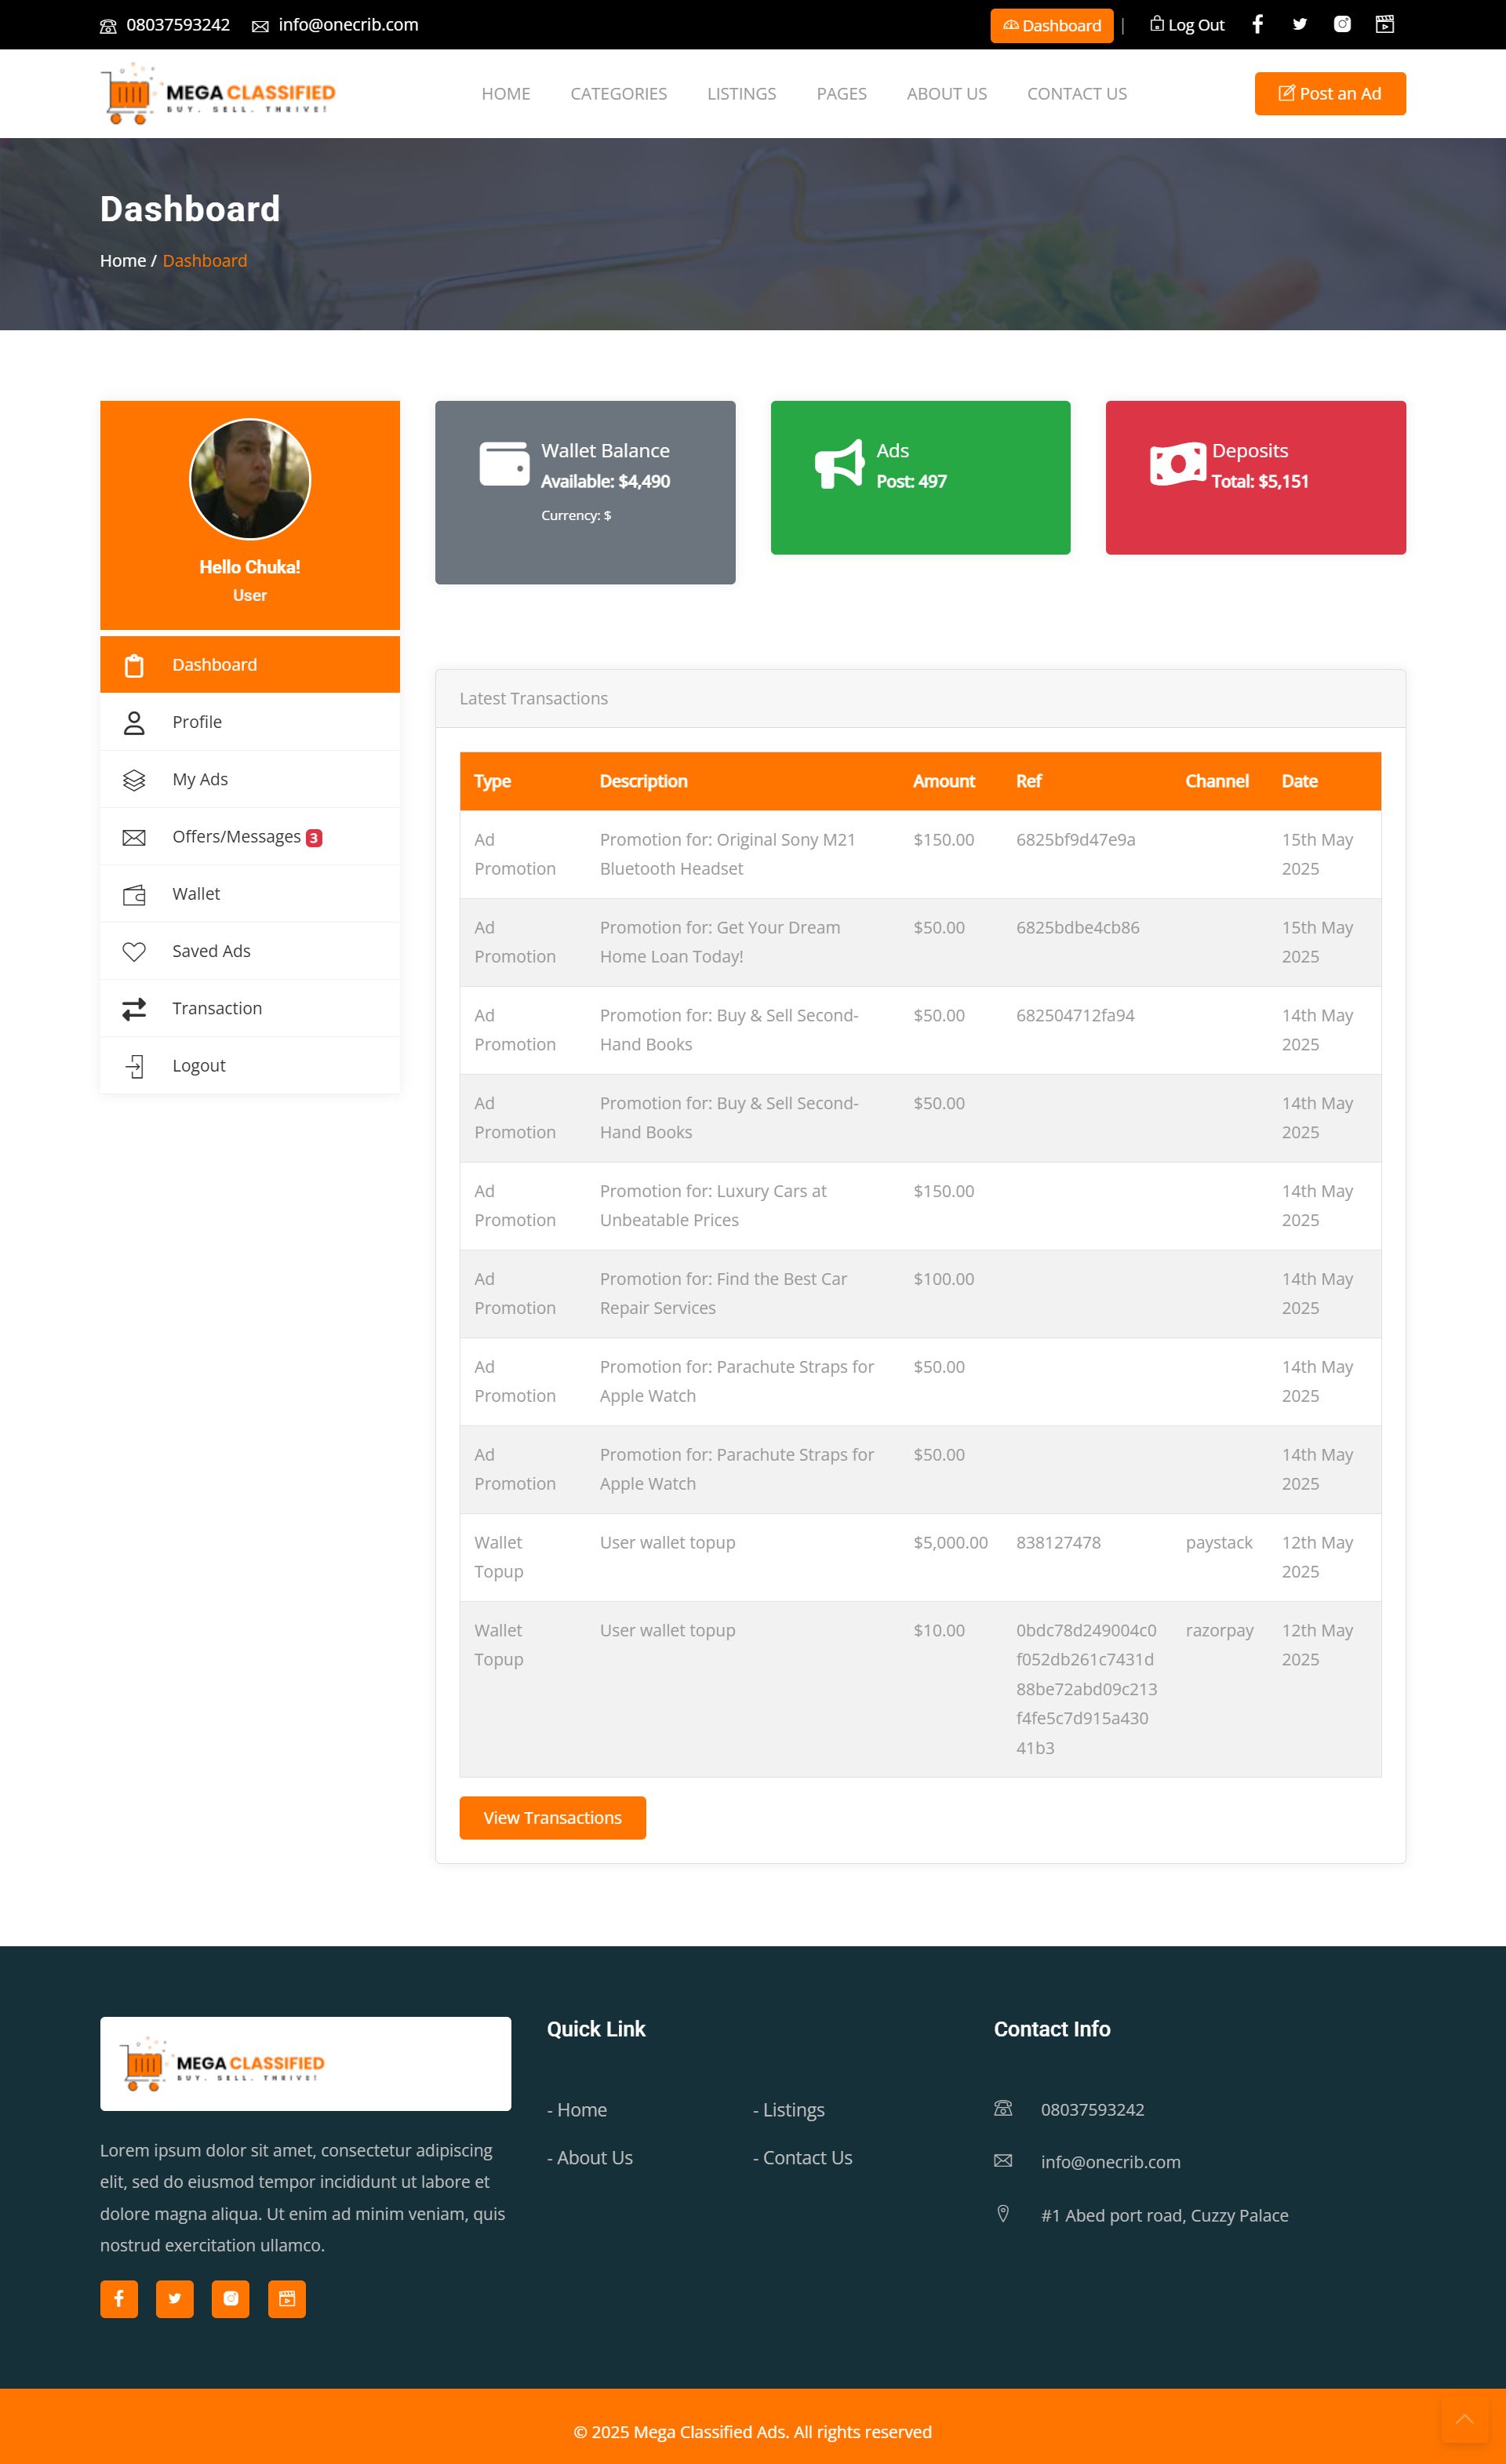Screen dimensions: 1506x2464
Task: Open My Ads sidebar item
Action: point(200,779)
